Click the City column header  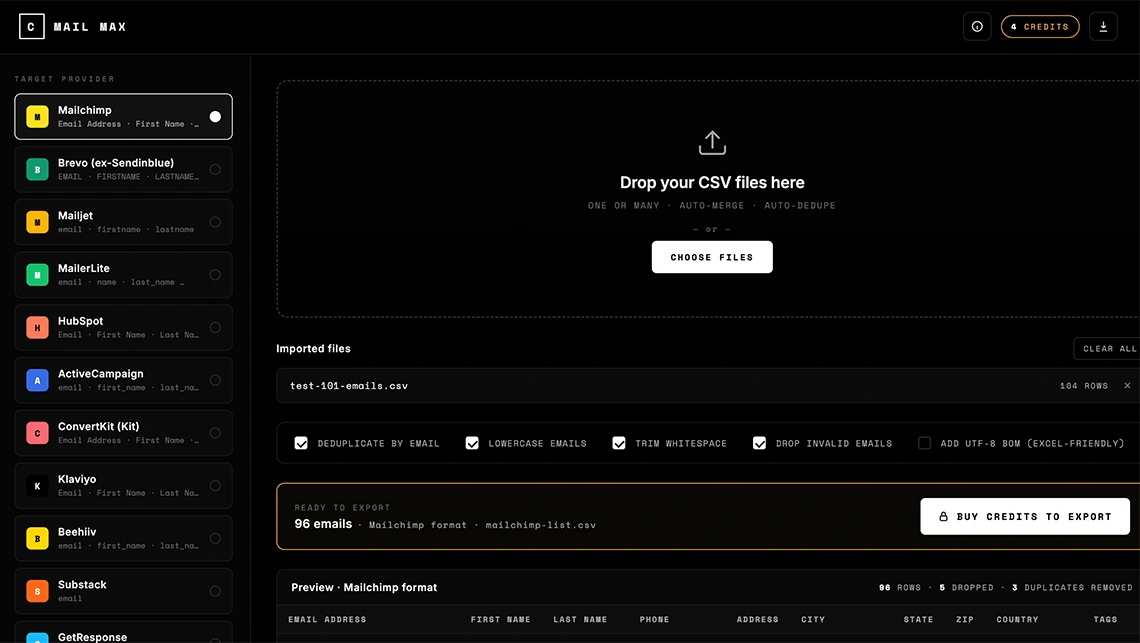click(813, 620)
